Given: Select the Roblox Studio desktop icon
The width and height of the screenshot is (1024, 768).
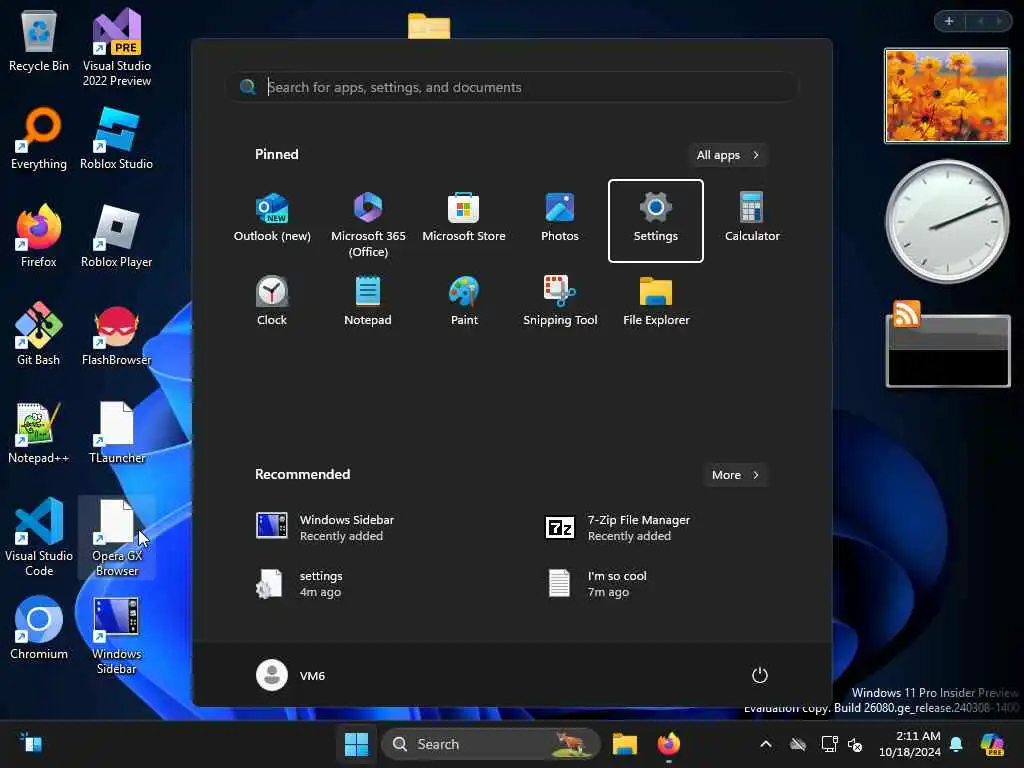Looking at the screenshot, I should click(116, 138).
